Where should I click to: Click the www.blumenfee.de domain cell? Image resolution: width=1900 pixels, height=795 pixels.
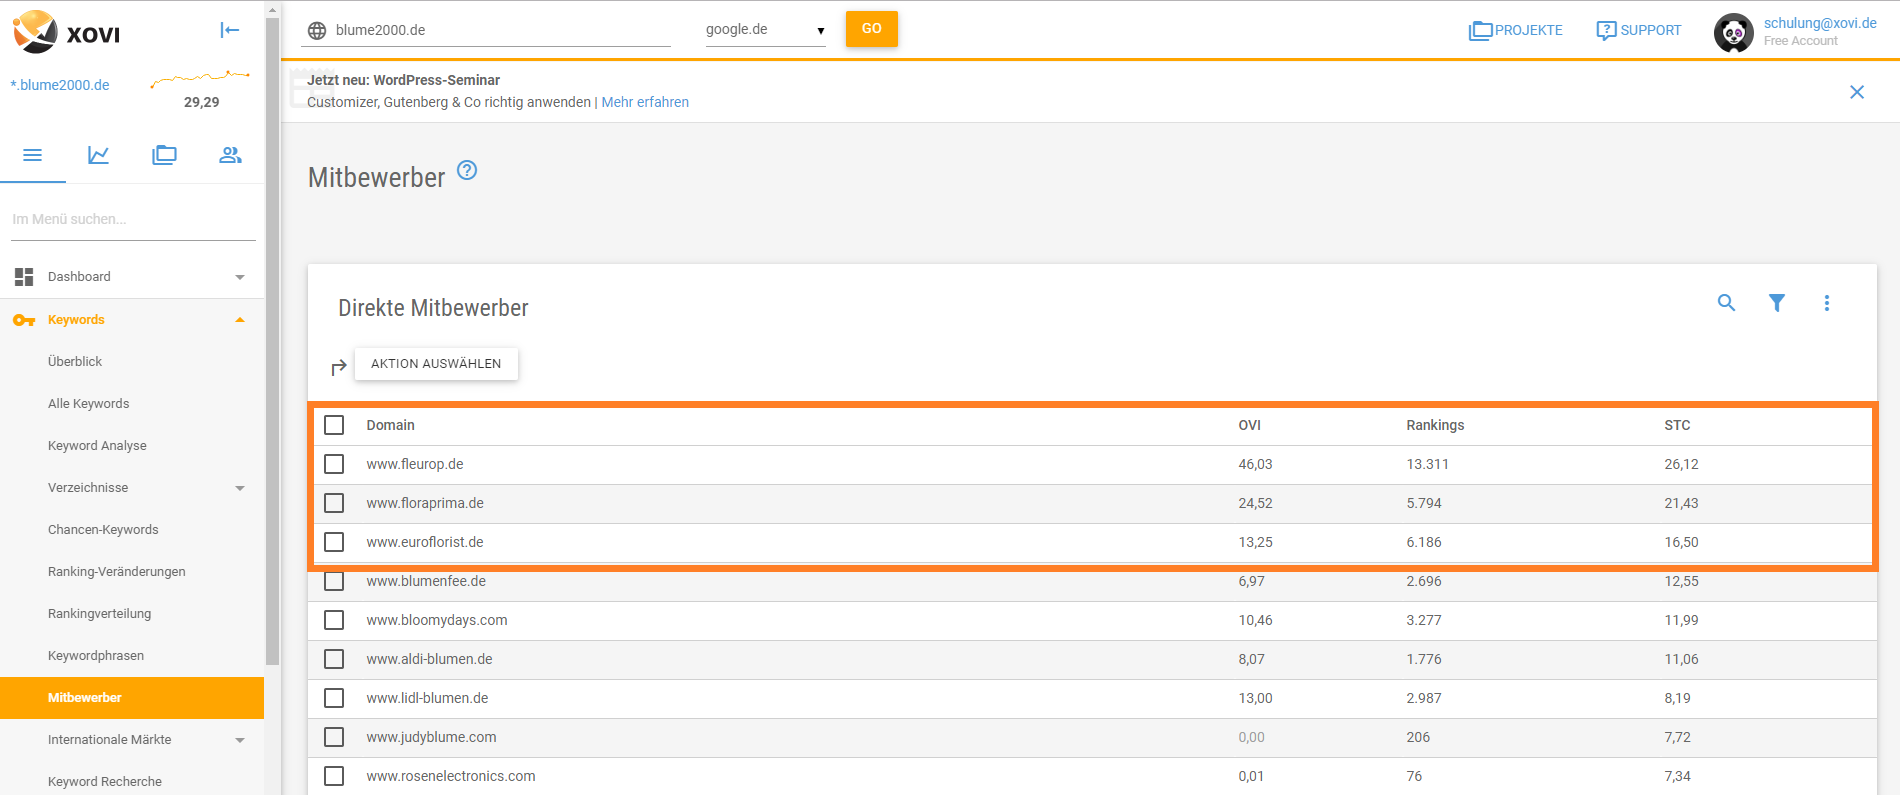[426, 581]
